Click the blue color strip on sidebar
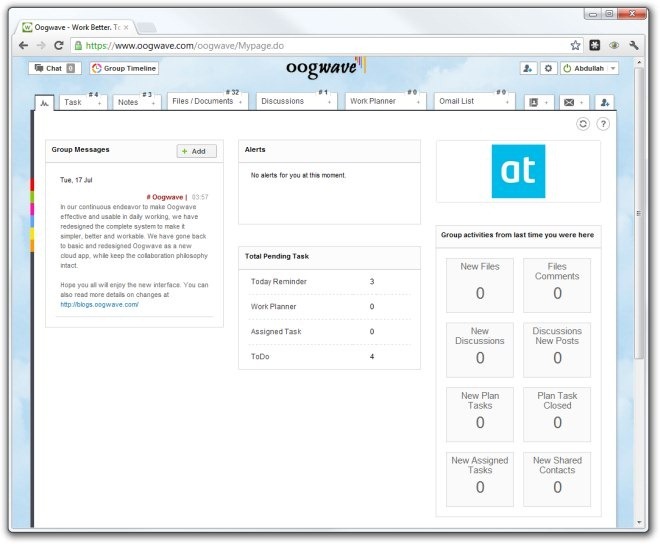Image resolution: width=660 pixels, height=544 pixels. tap(32, 222)
